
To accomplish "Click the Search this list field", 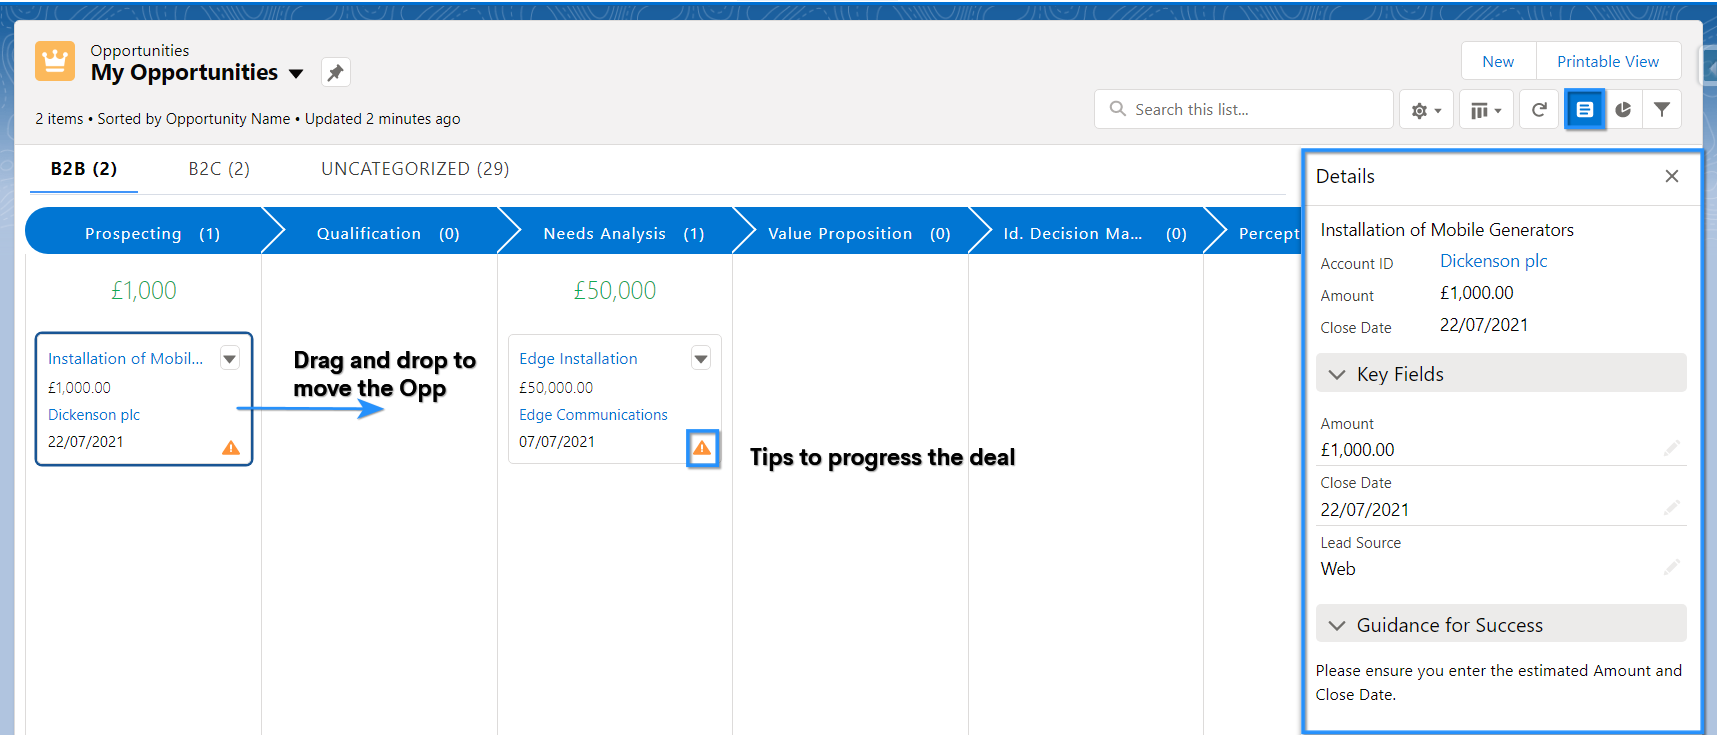I will [x=1244, y=109].
